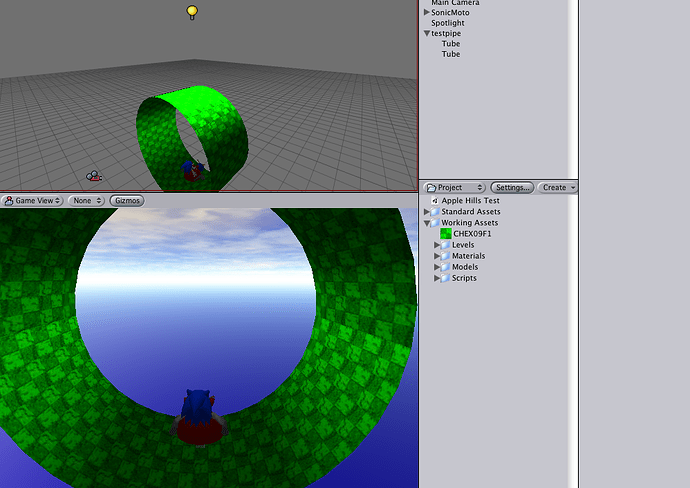Image resolution: width=690 pixels, height=488 pixels.
Task: Click the Standard Assets folder icon
Action: (x=435, y=212)
